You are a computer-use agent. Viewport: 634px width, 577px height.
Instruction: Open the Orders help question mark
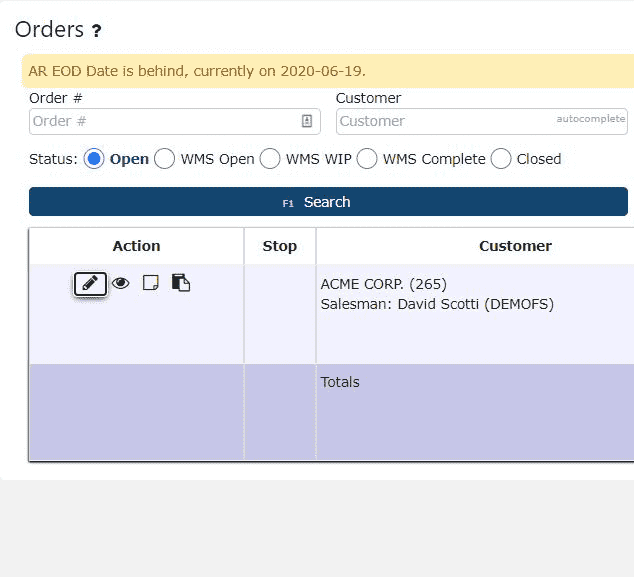coord(96,31)
